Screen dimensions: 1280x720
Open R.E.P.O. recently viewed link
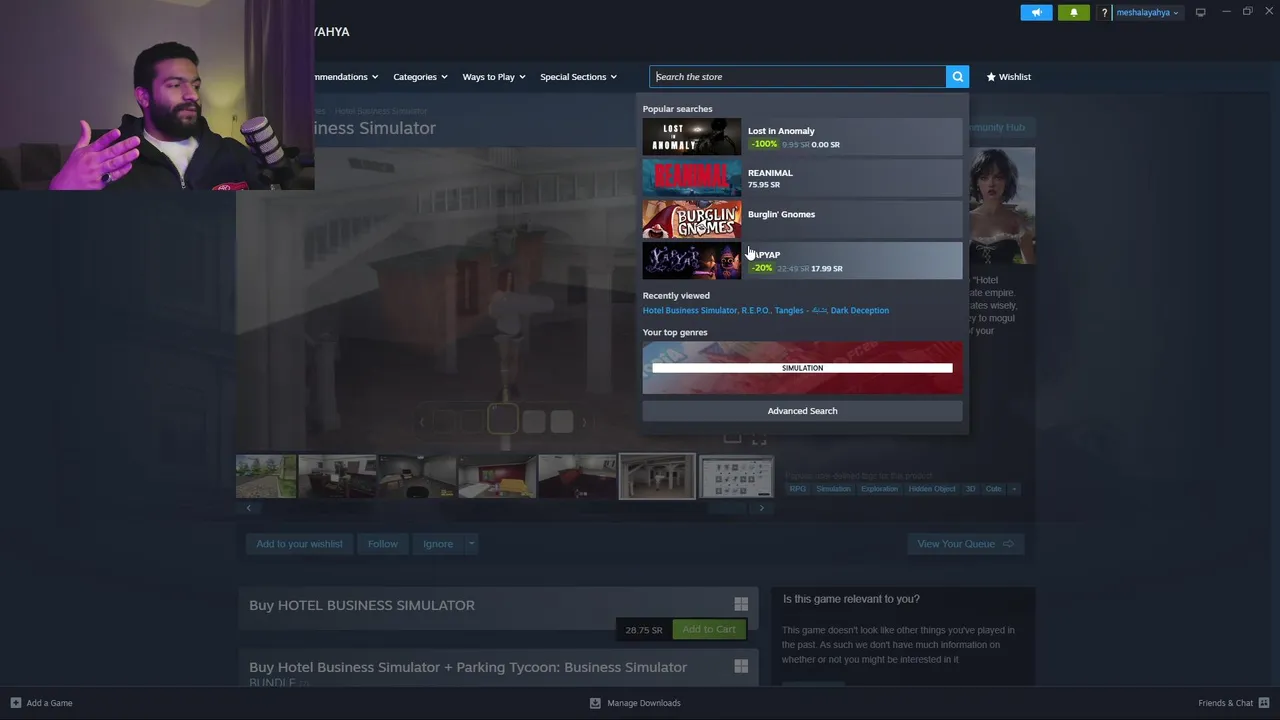click(x=755, y=310)
